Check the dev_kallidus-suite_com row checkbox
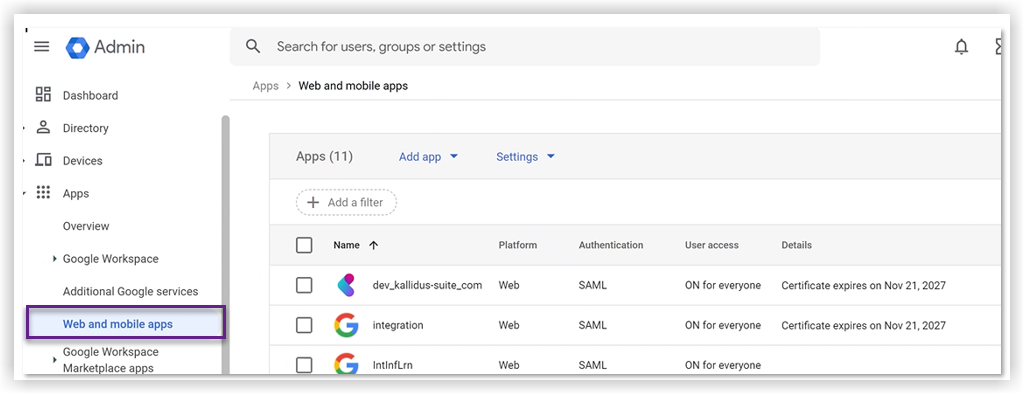 pos(304,286)
